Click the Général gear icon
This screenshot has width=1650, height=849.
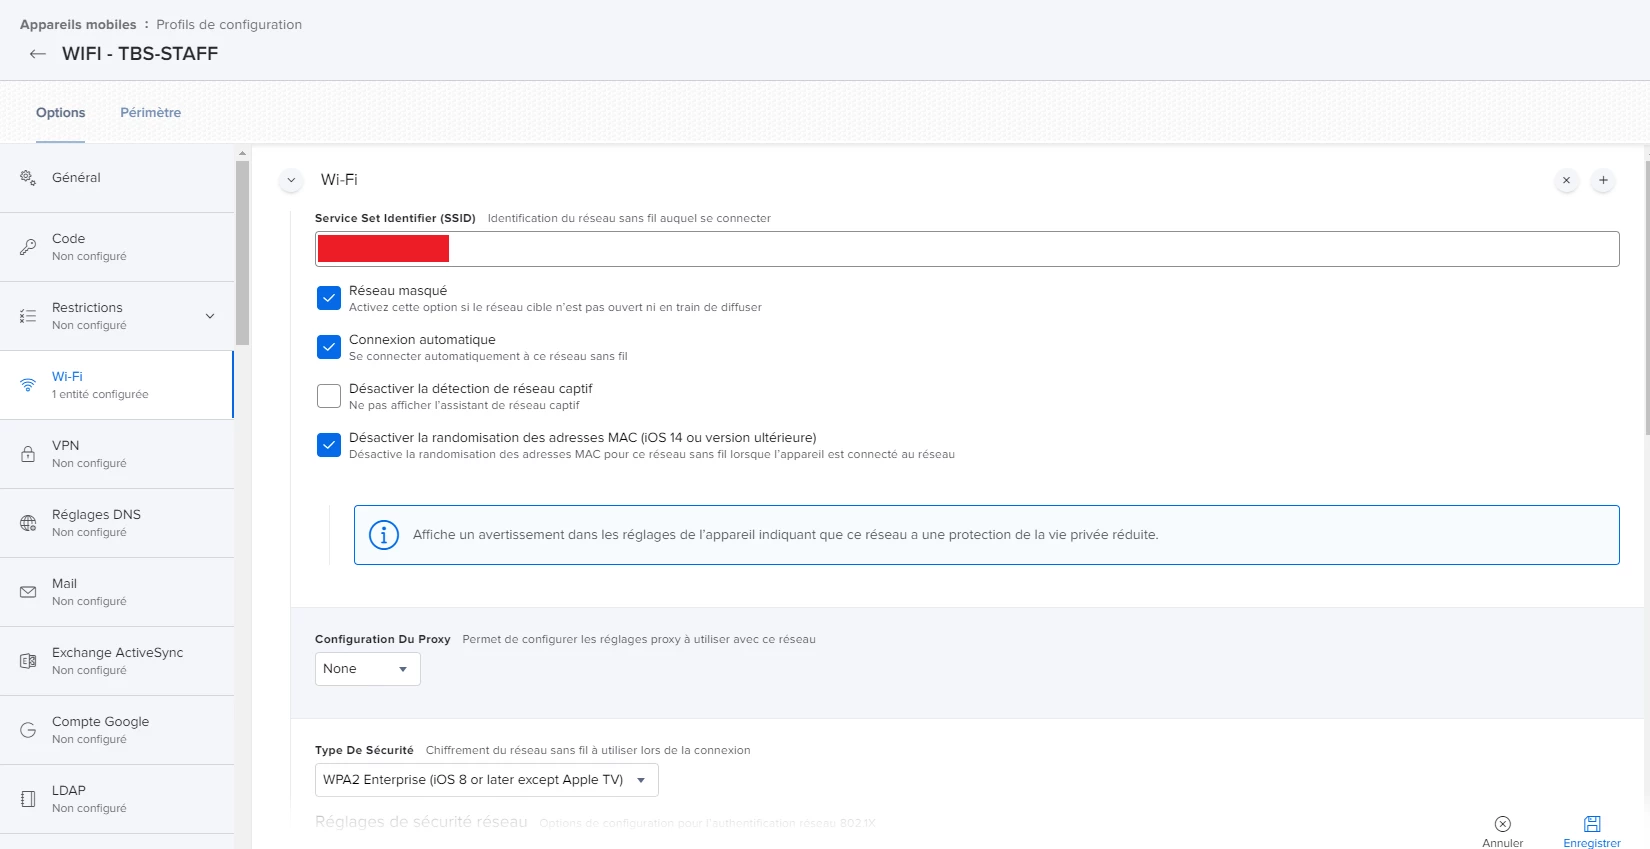coord(28,178)
